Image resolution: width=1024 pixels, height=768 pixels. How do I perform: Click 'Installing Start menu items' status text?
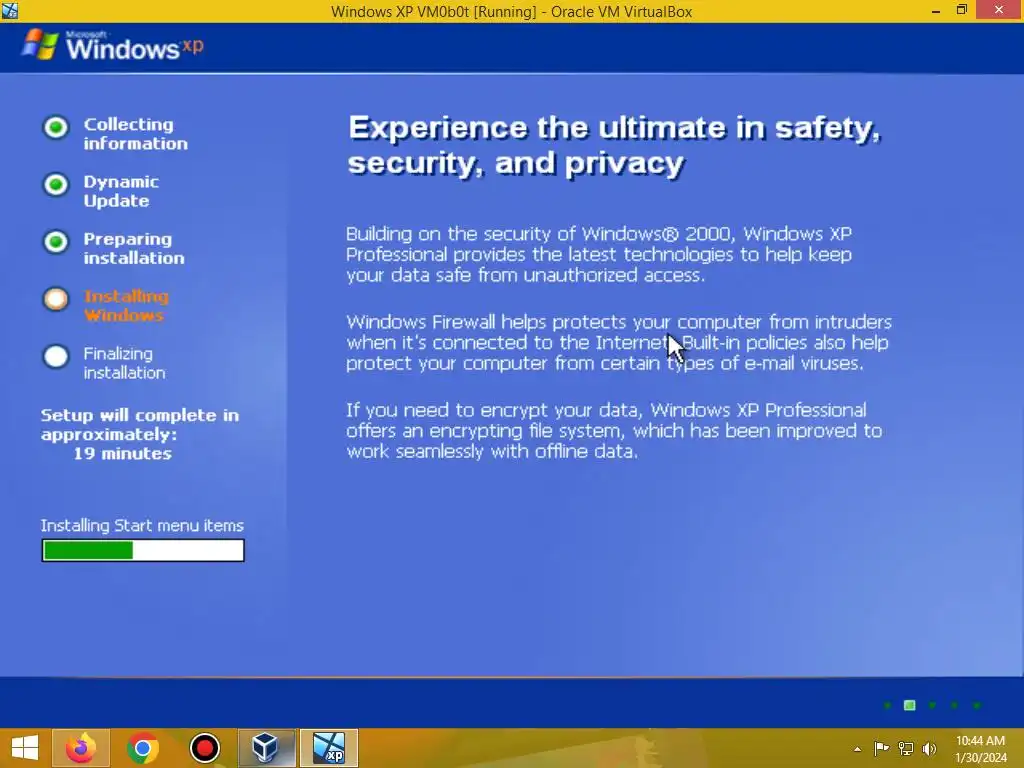tap(142, 526)
